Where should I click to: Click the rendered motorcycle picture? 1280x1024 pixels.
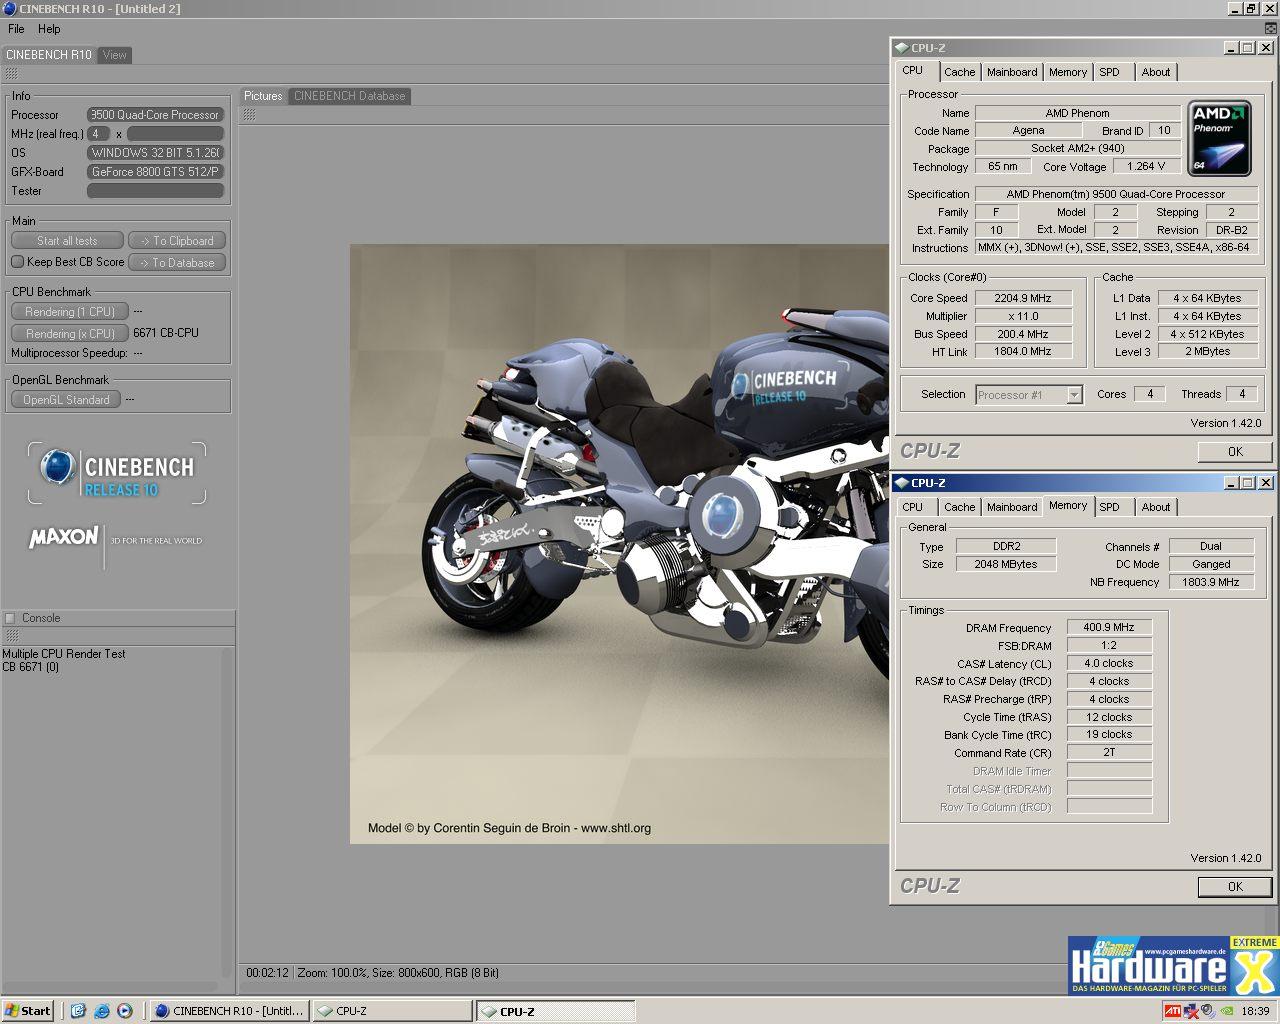[619, 544]
